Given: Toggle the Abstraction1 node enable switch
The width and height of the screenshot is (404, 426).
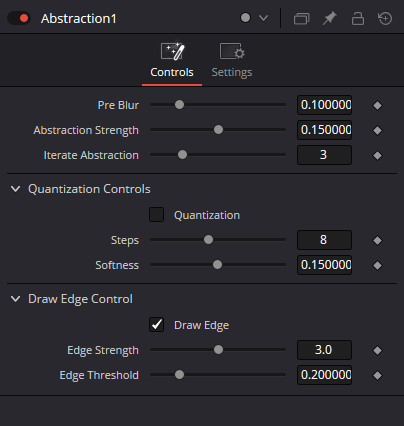Looking at the screenshot, I should click(x=19, y=18).
